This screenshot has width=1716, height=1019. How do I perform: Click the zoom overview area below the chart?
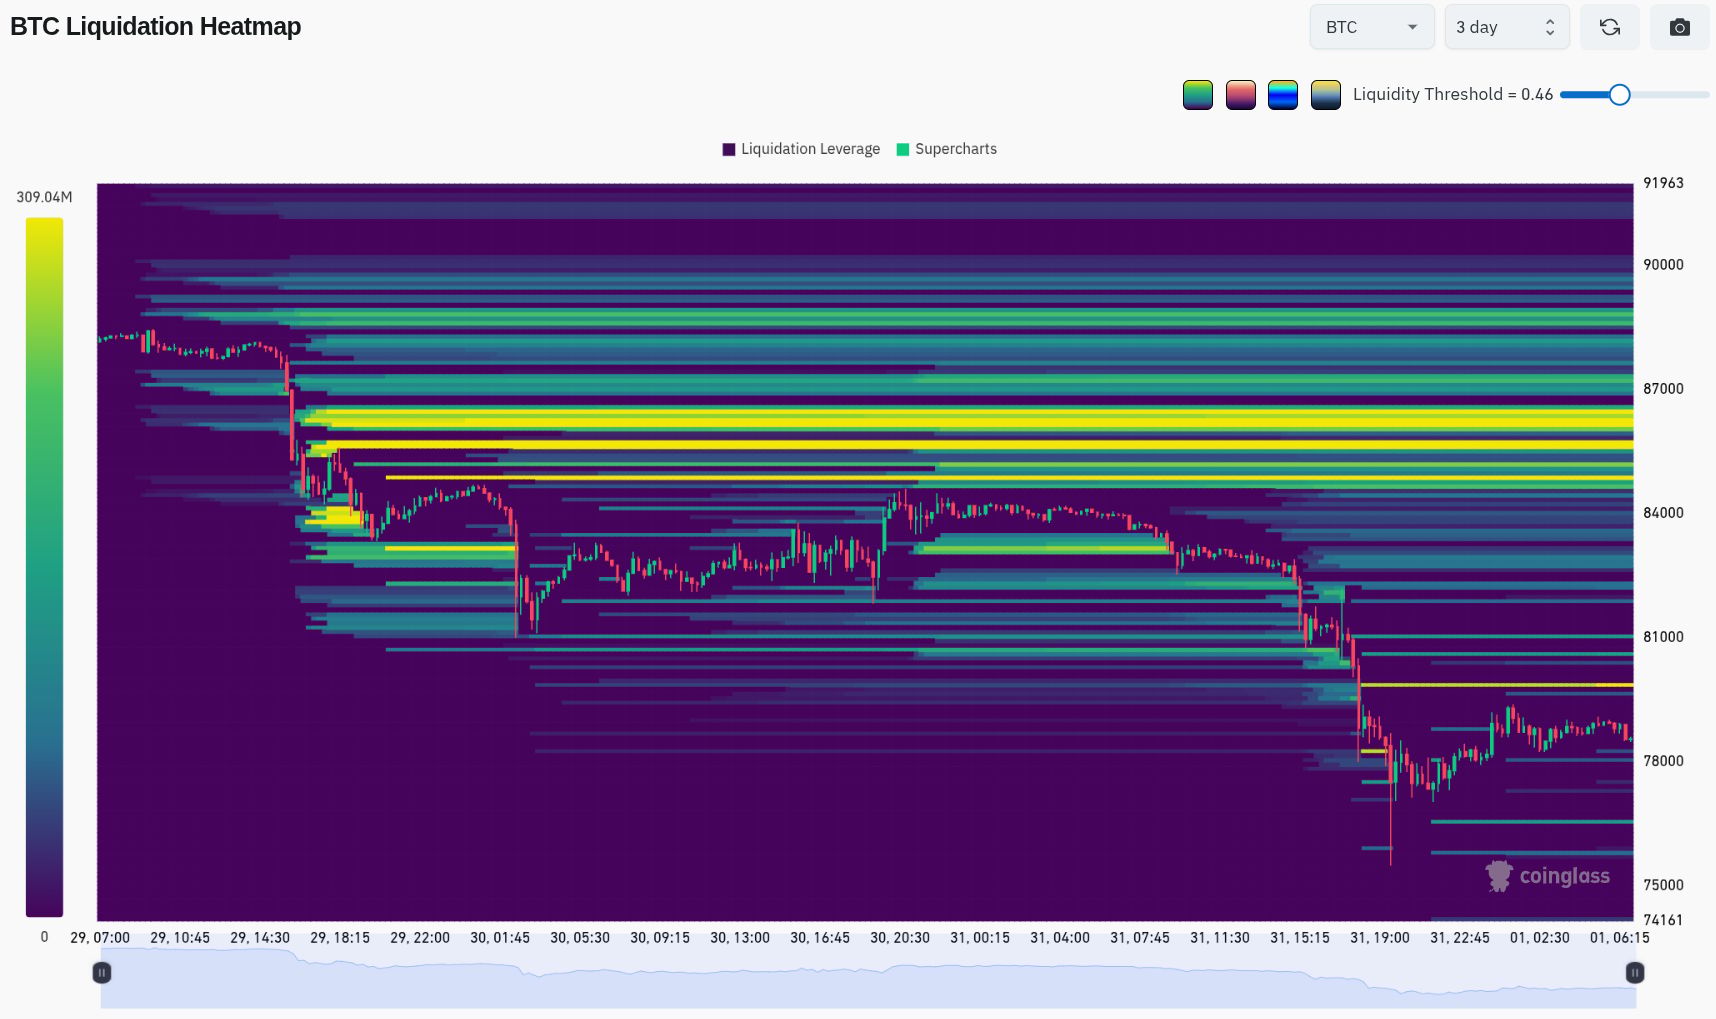coord(868,978)
